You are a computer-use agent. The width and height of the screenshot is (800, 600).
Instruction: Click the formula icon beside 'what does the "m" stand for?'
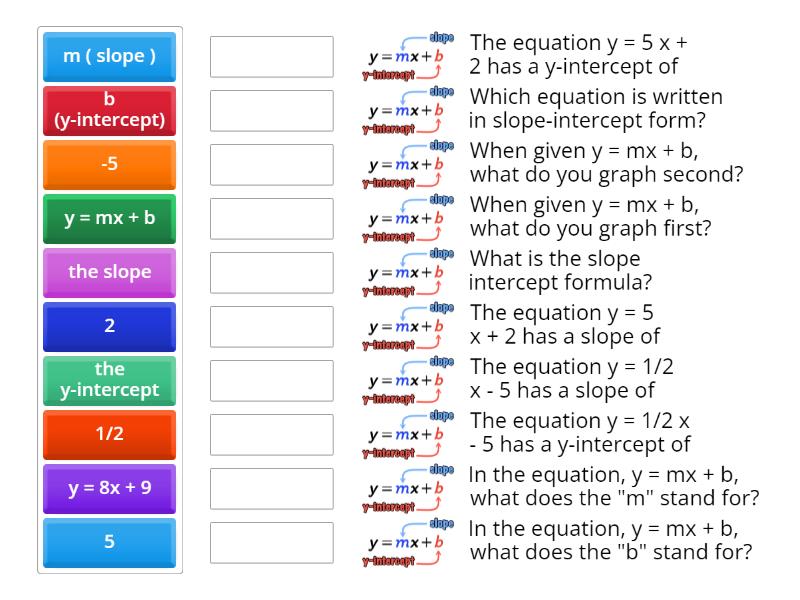(407, 489)
